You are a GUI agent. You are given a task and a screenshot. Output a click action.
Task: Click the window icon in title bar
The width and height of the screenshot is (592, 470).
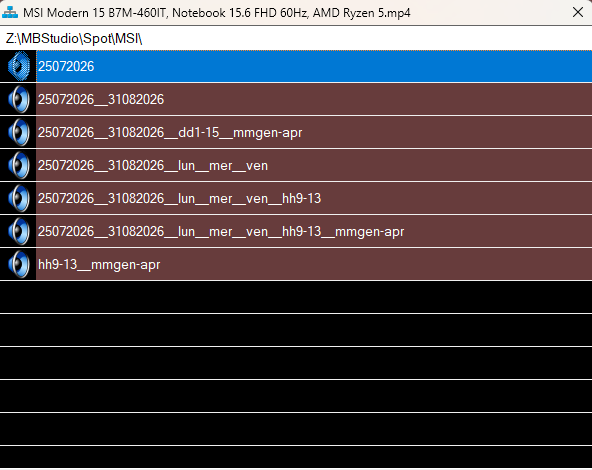pos(10,12)
